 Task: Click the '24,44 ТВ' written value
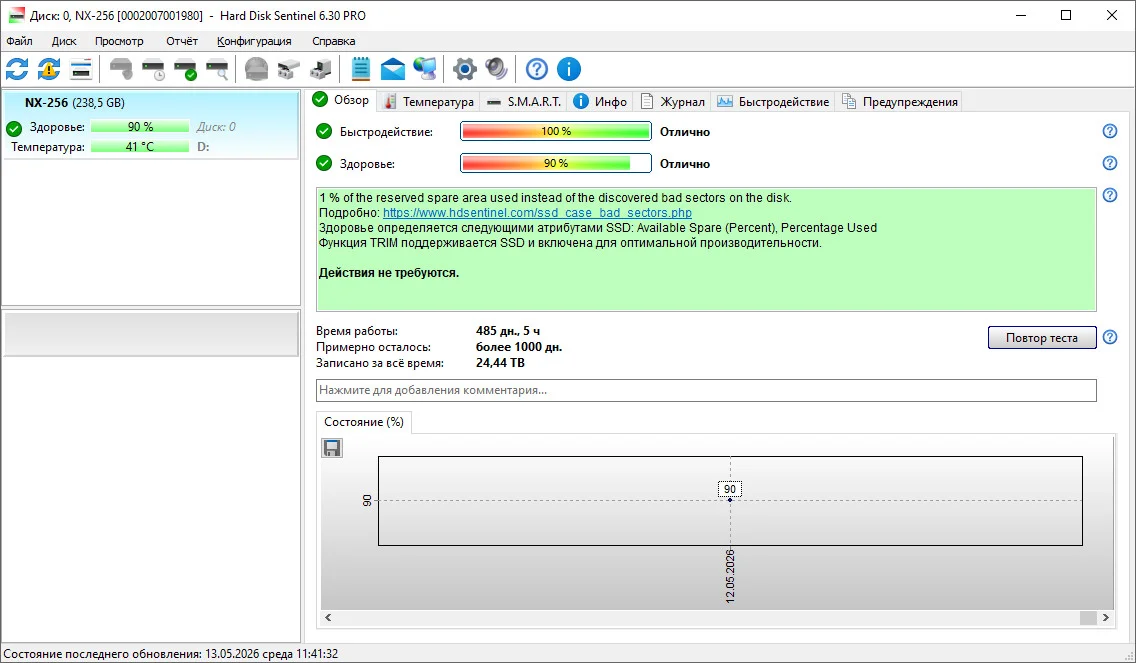(500, 363)
